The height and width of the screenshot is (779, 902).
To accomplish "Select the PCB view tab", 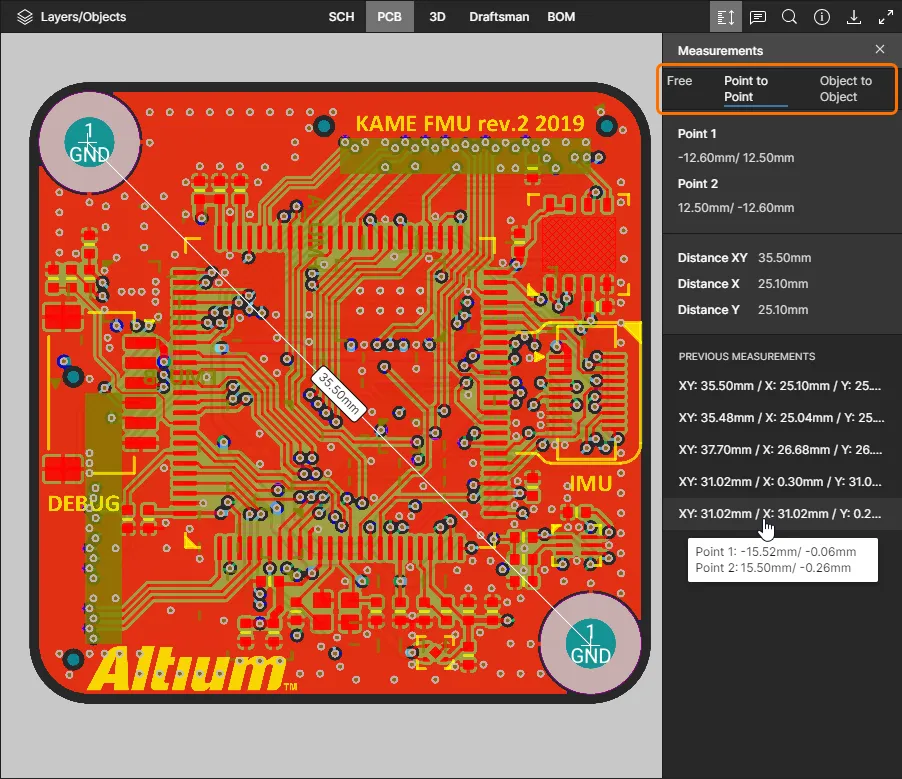I will pos(389,17).
